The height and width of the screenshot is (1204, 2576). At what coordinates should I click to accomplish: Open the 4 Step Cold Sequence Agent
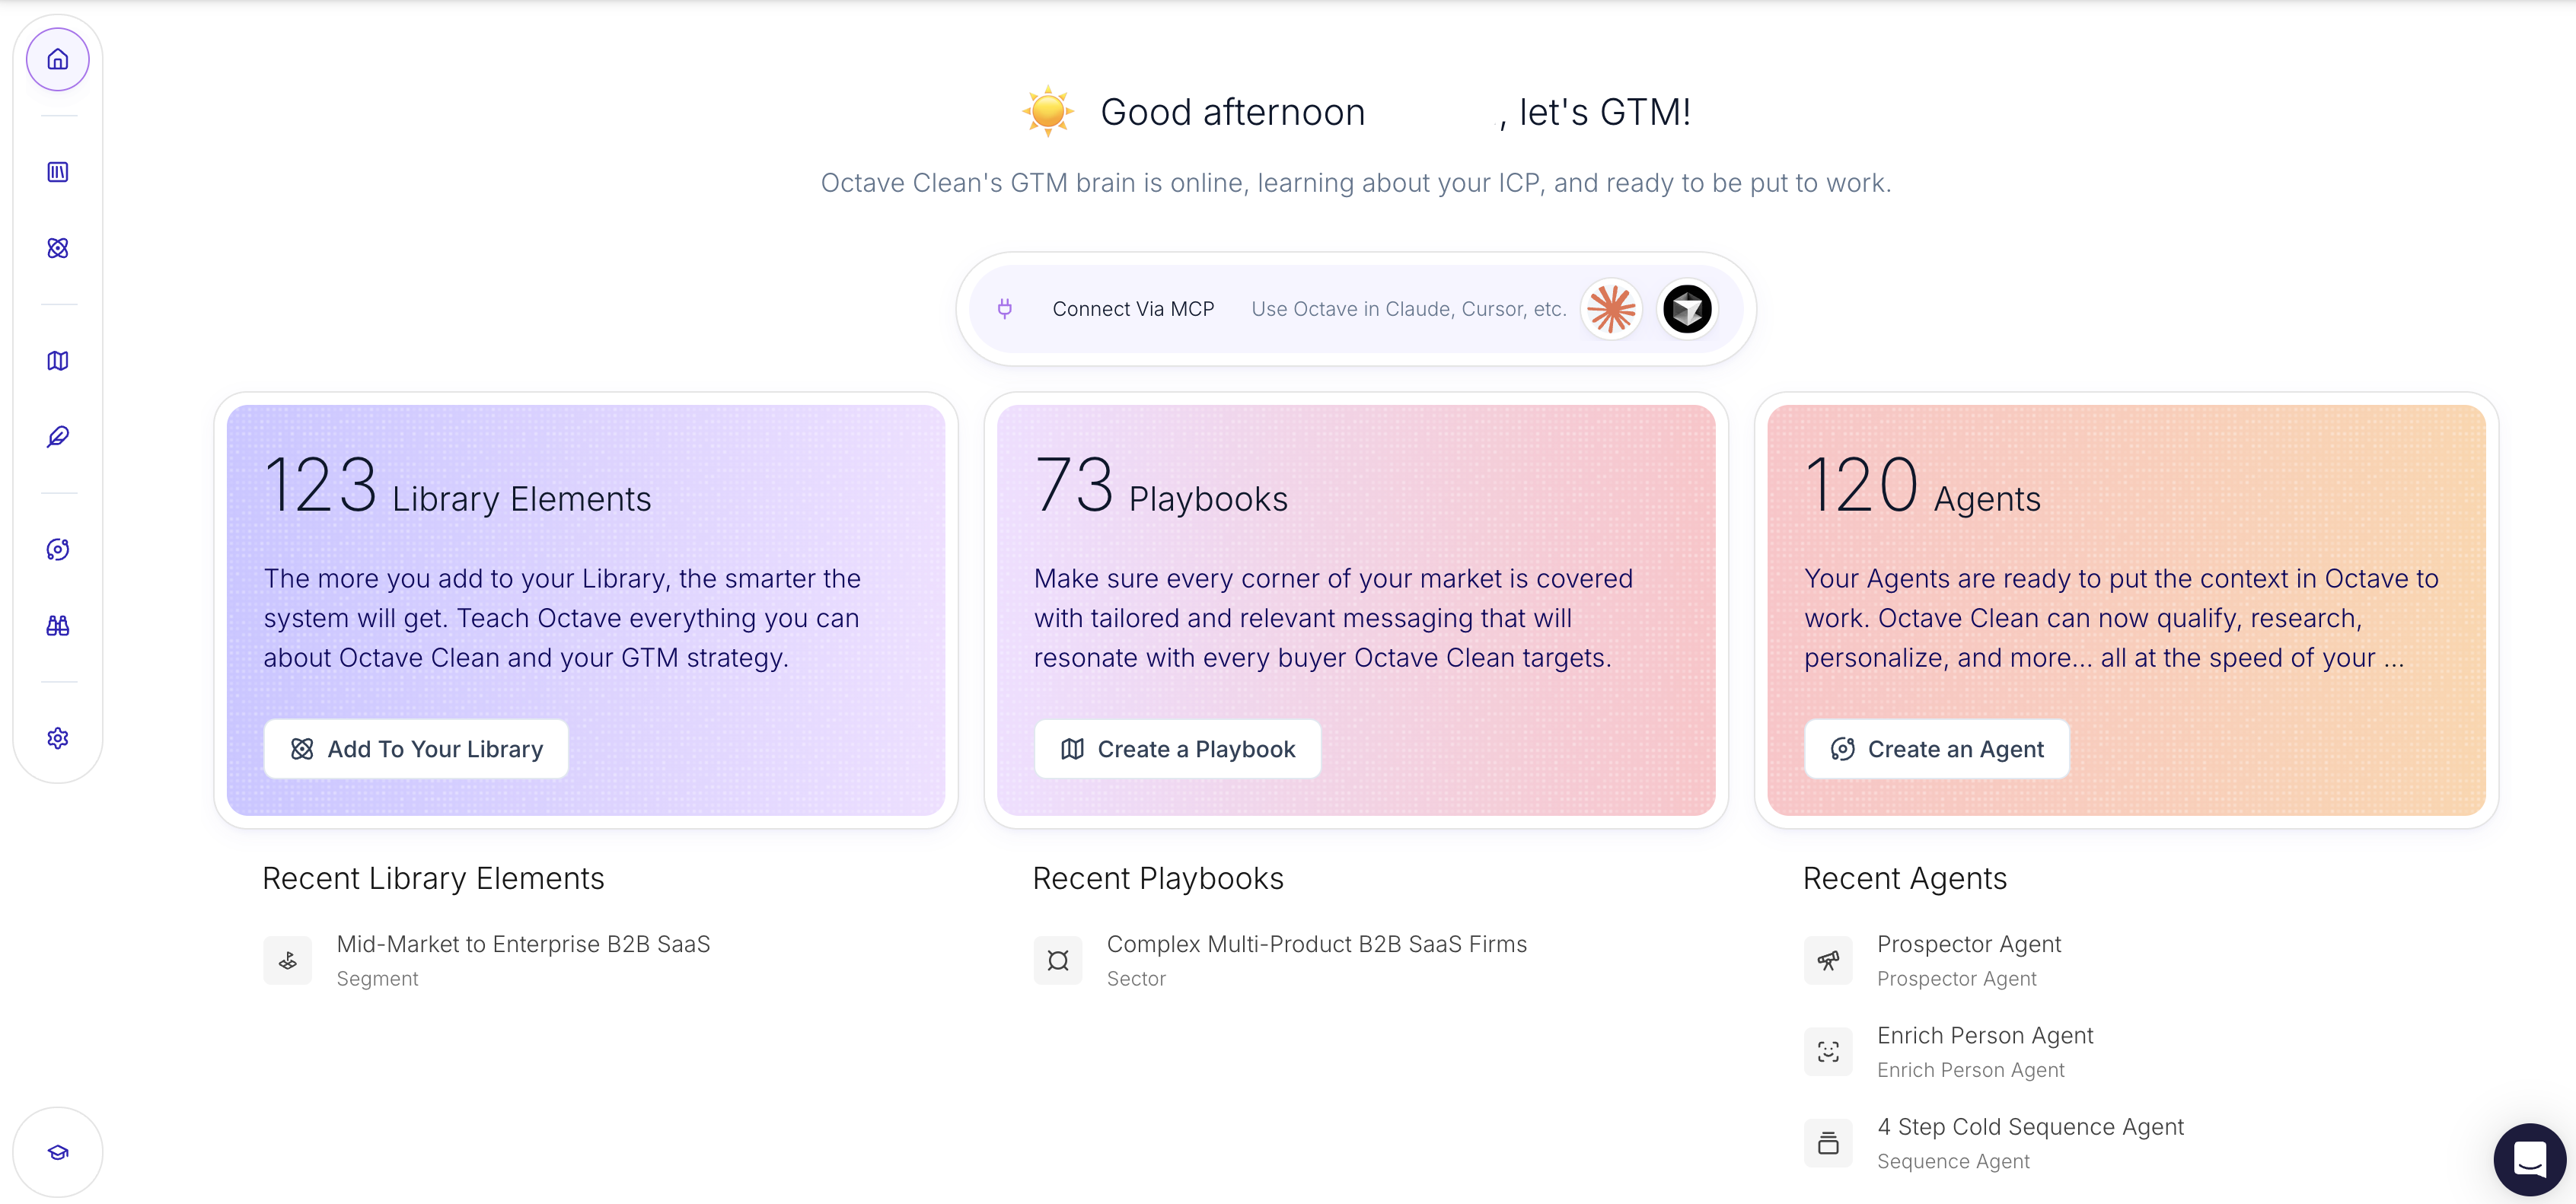(x=2030, y=1127)
